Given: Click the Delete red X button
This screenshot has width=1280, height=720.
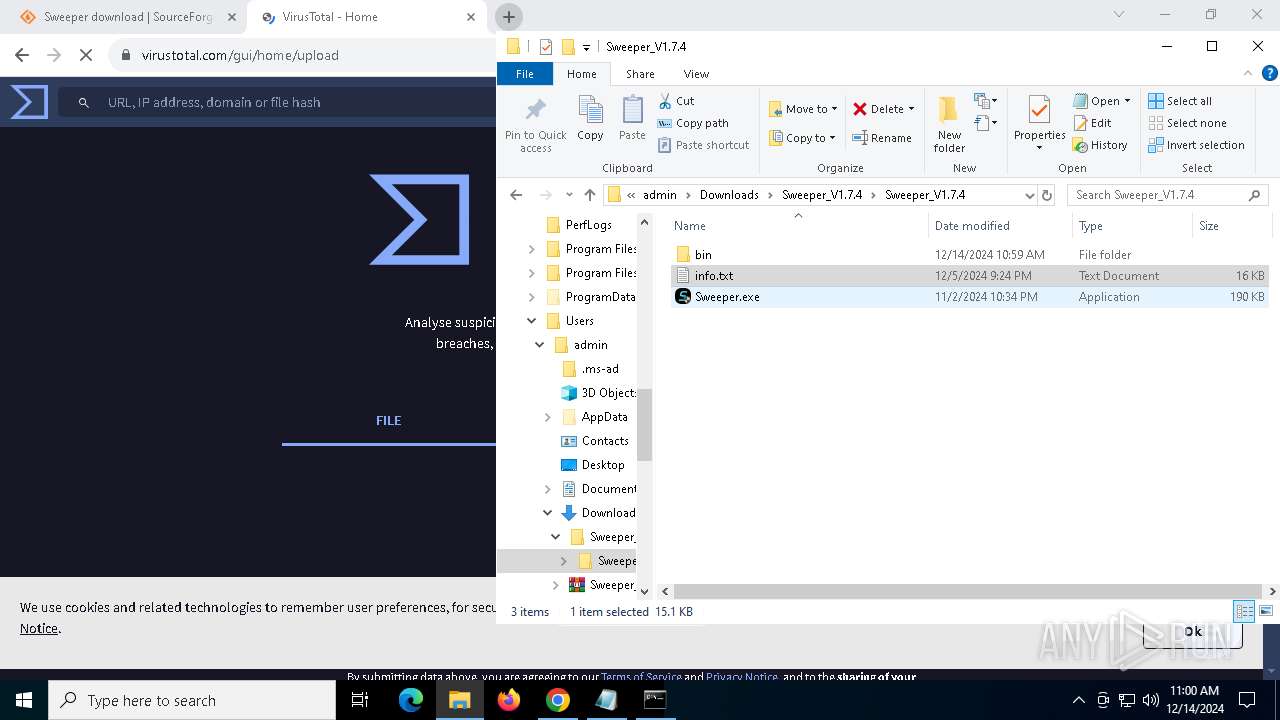Looking at the screenshot, I should click(x=878, y=109).
